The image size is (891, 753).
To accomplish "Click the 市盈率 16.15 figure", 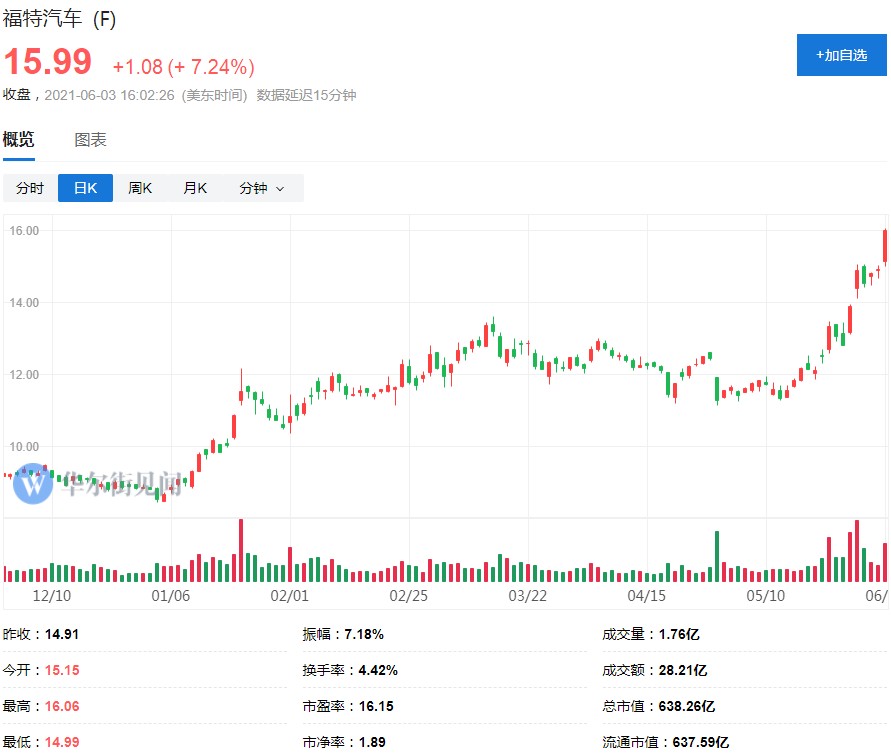I will click(x=376, y=706).
